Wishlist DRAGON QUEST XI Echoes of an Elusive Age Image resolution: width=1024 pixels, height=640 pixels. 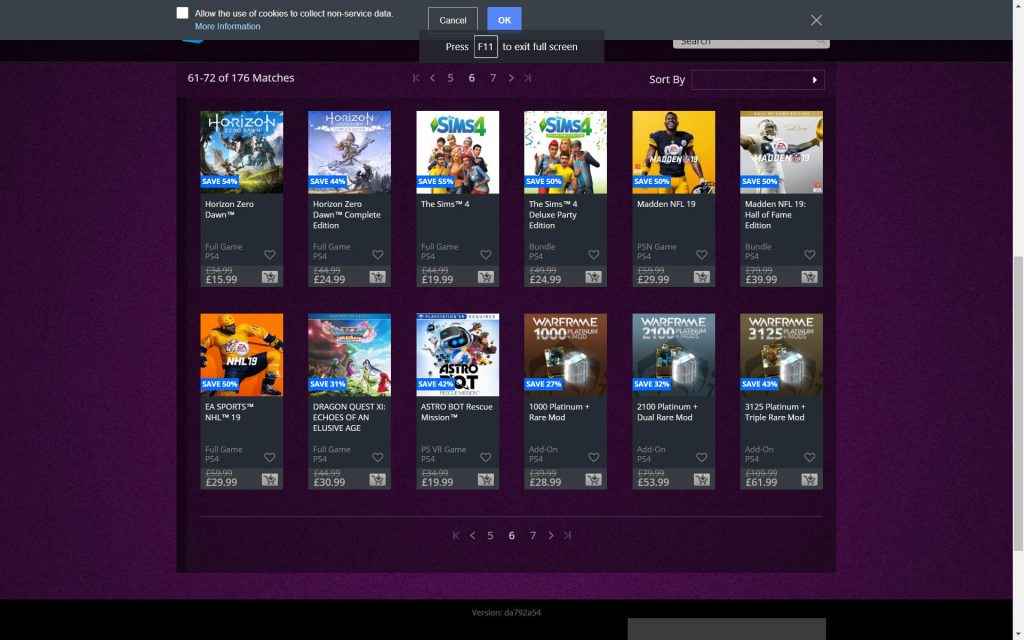(377, 458)
